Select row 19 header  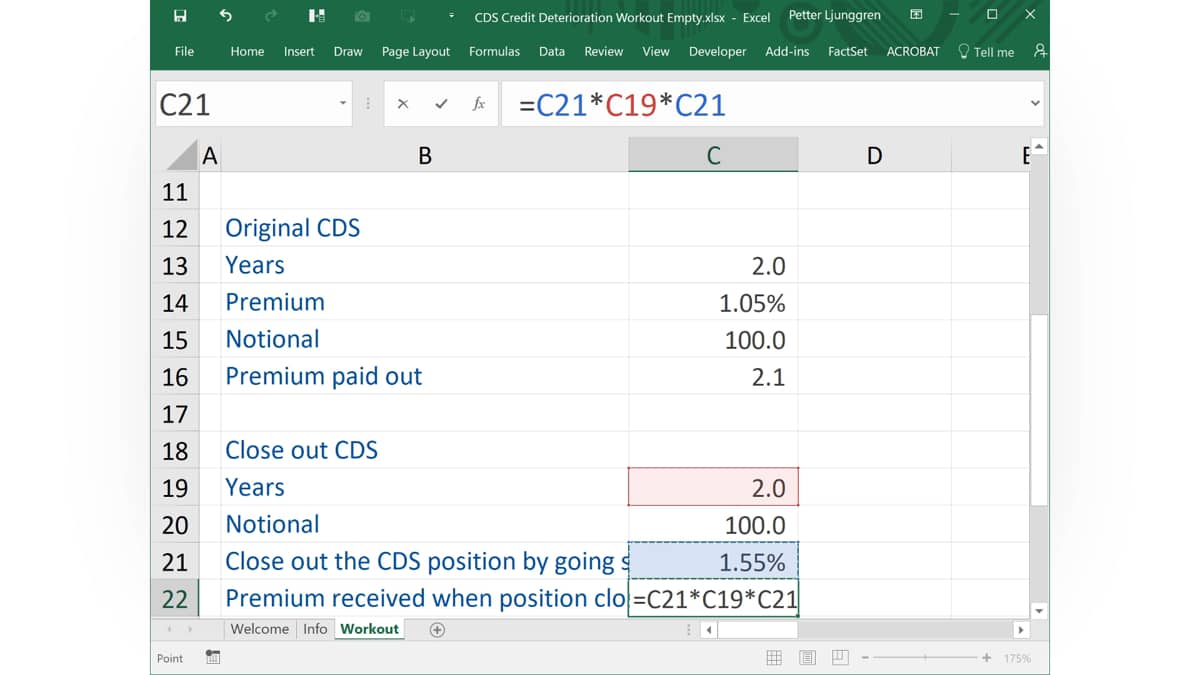click(x=175, y=487)
